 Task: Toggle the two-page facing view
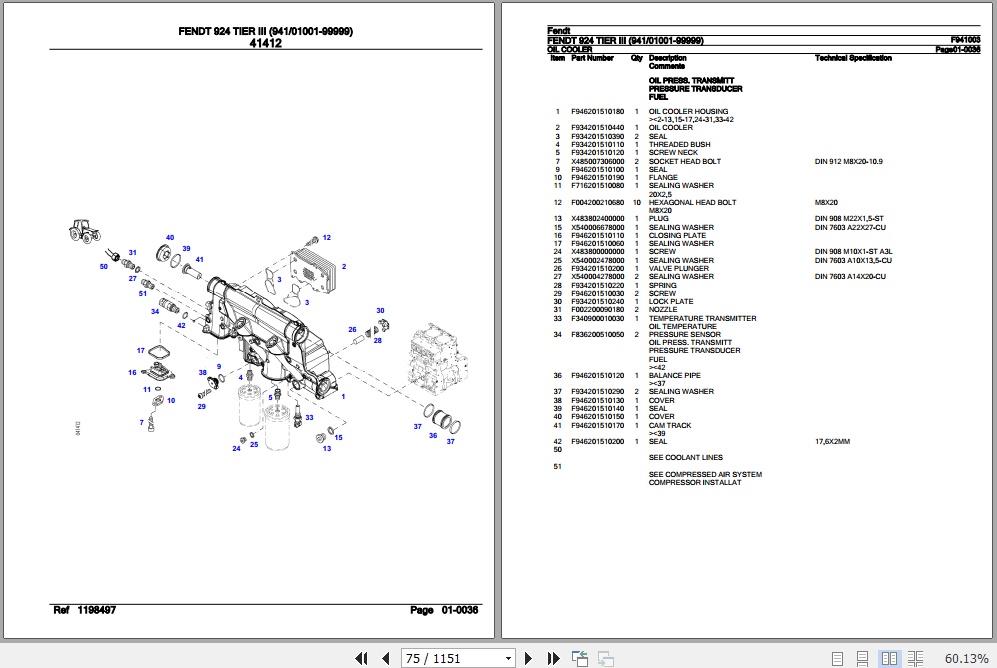pyautogui.click(x=888, y=658)
